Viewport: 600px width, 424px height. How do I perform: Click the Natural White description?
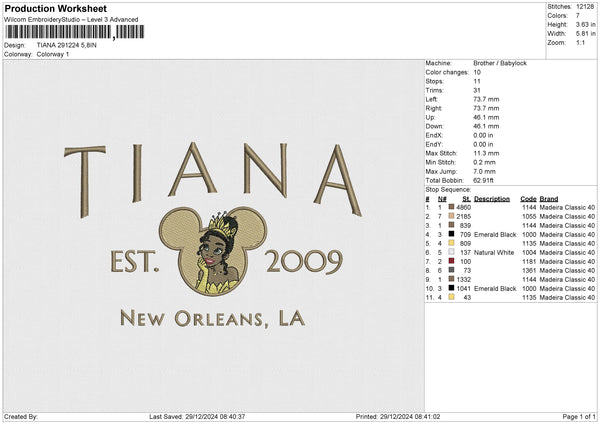[494, 253]
